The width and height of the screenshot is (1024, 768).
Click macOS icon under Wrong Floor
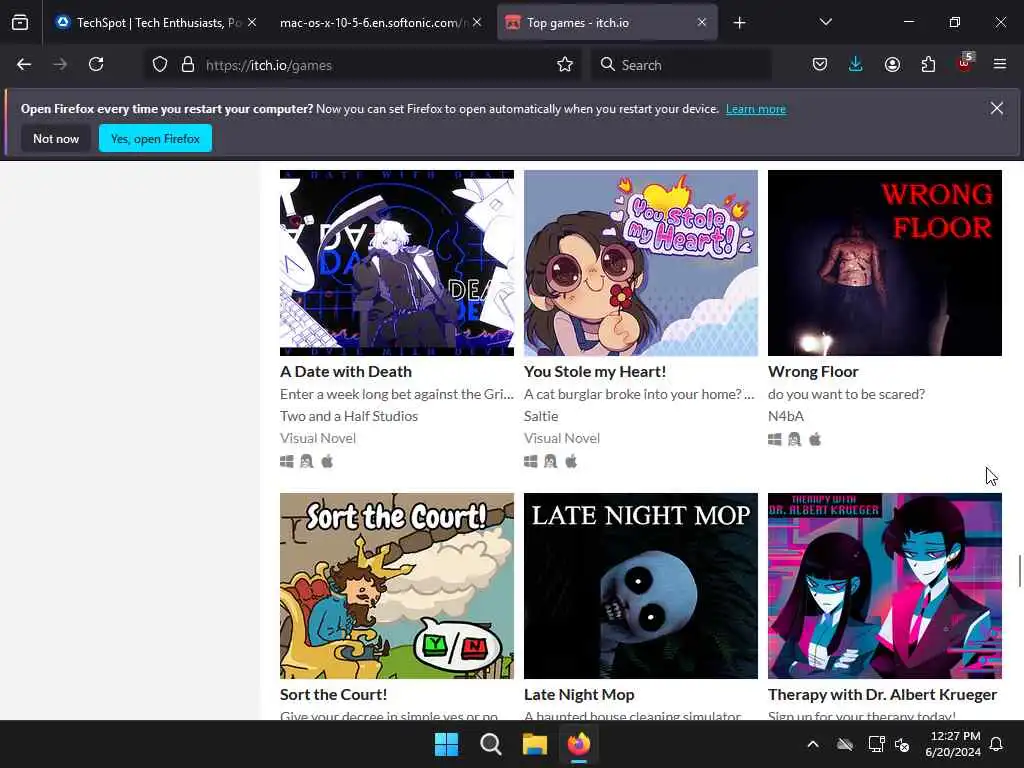[x=815, y=440]
